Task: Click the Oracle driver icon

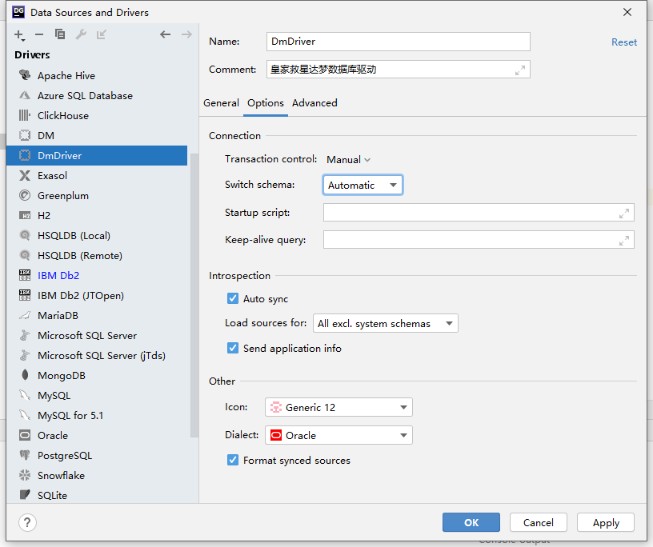Action: [25, 435]
